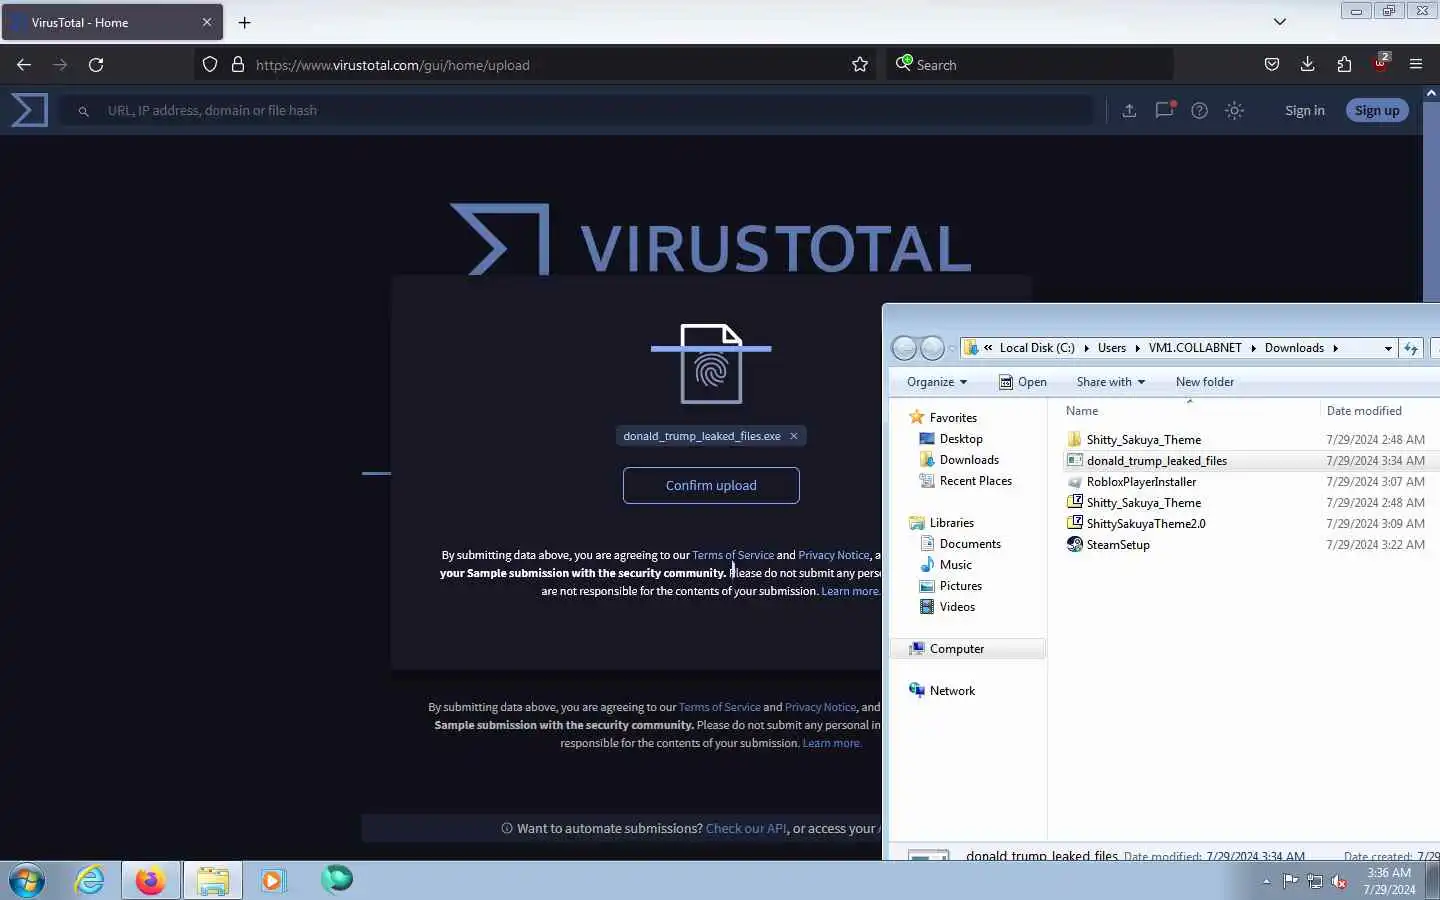Click the Firefox Search box
This screenshot has width=1440, height=900.
(x=1030, y=65)
